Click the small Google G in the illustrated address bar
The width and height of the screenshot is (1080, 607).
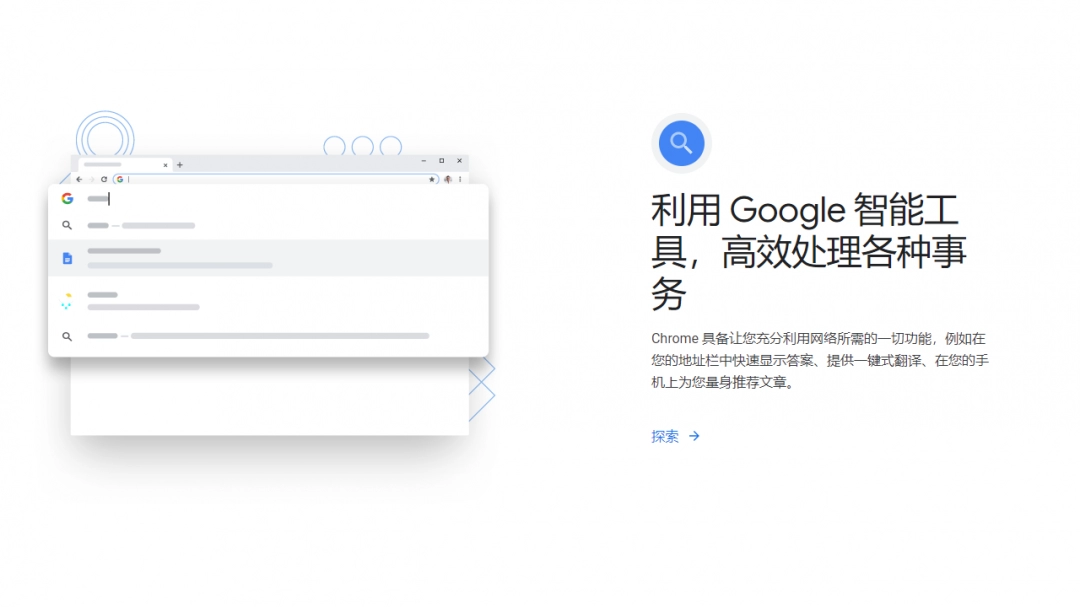click(x=120, y=179)
